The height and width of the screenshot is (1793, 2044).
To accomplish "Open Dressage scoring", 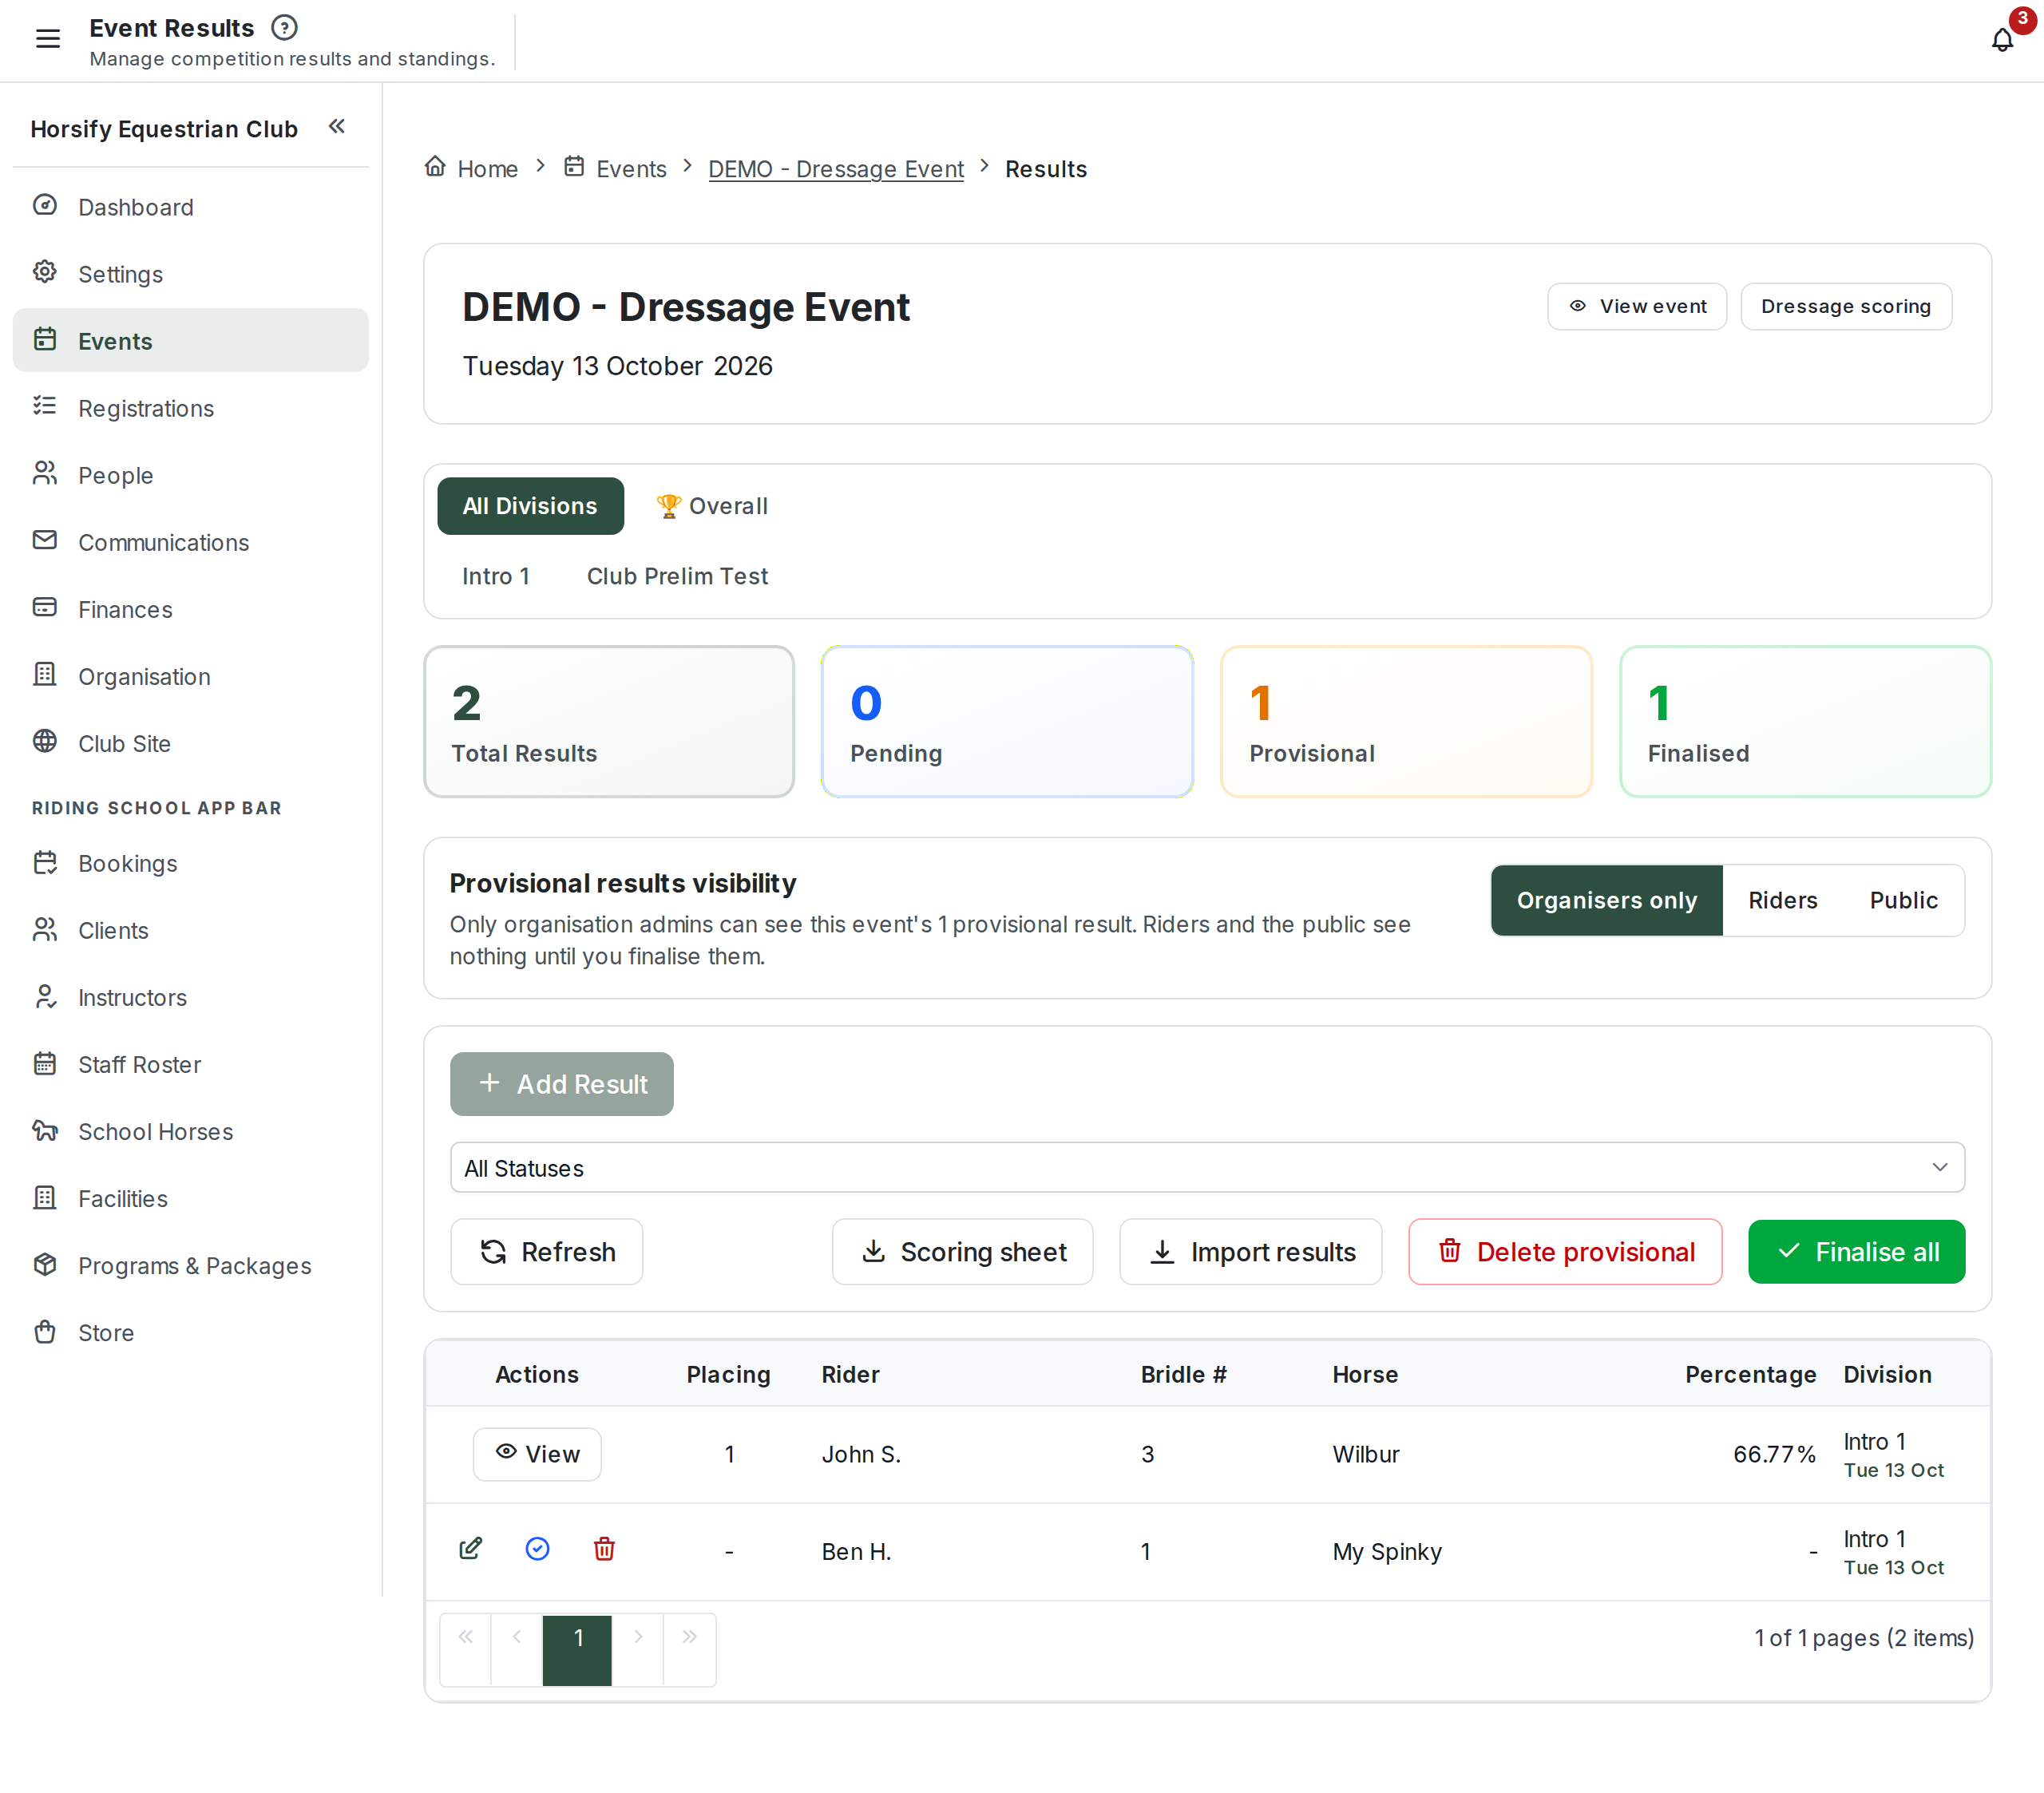I will point(1845,306).
